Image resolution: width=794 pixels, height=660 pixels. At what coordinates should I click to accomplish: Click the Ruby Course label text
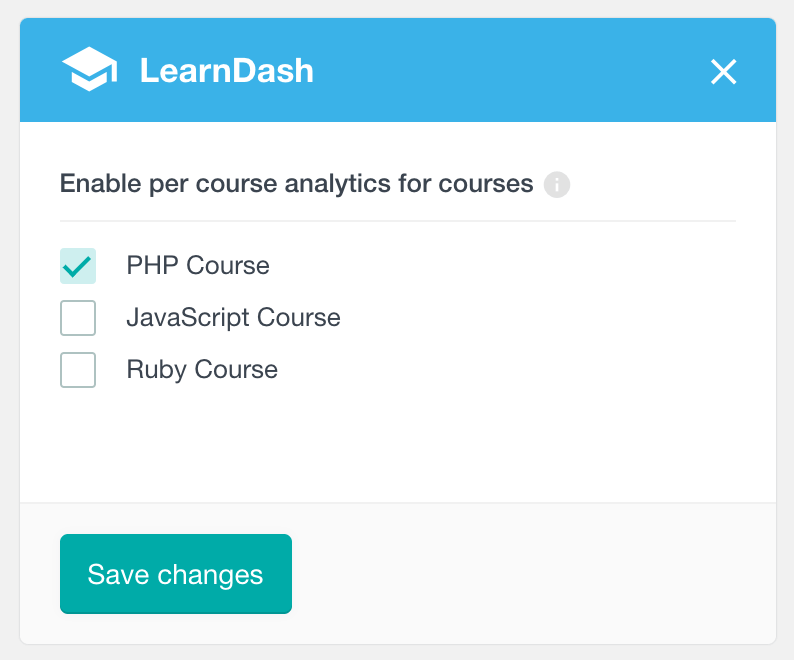coord(202,369)
